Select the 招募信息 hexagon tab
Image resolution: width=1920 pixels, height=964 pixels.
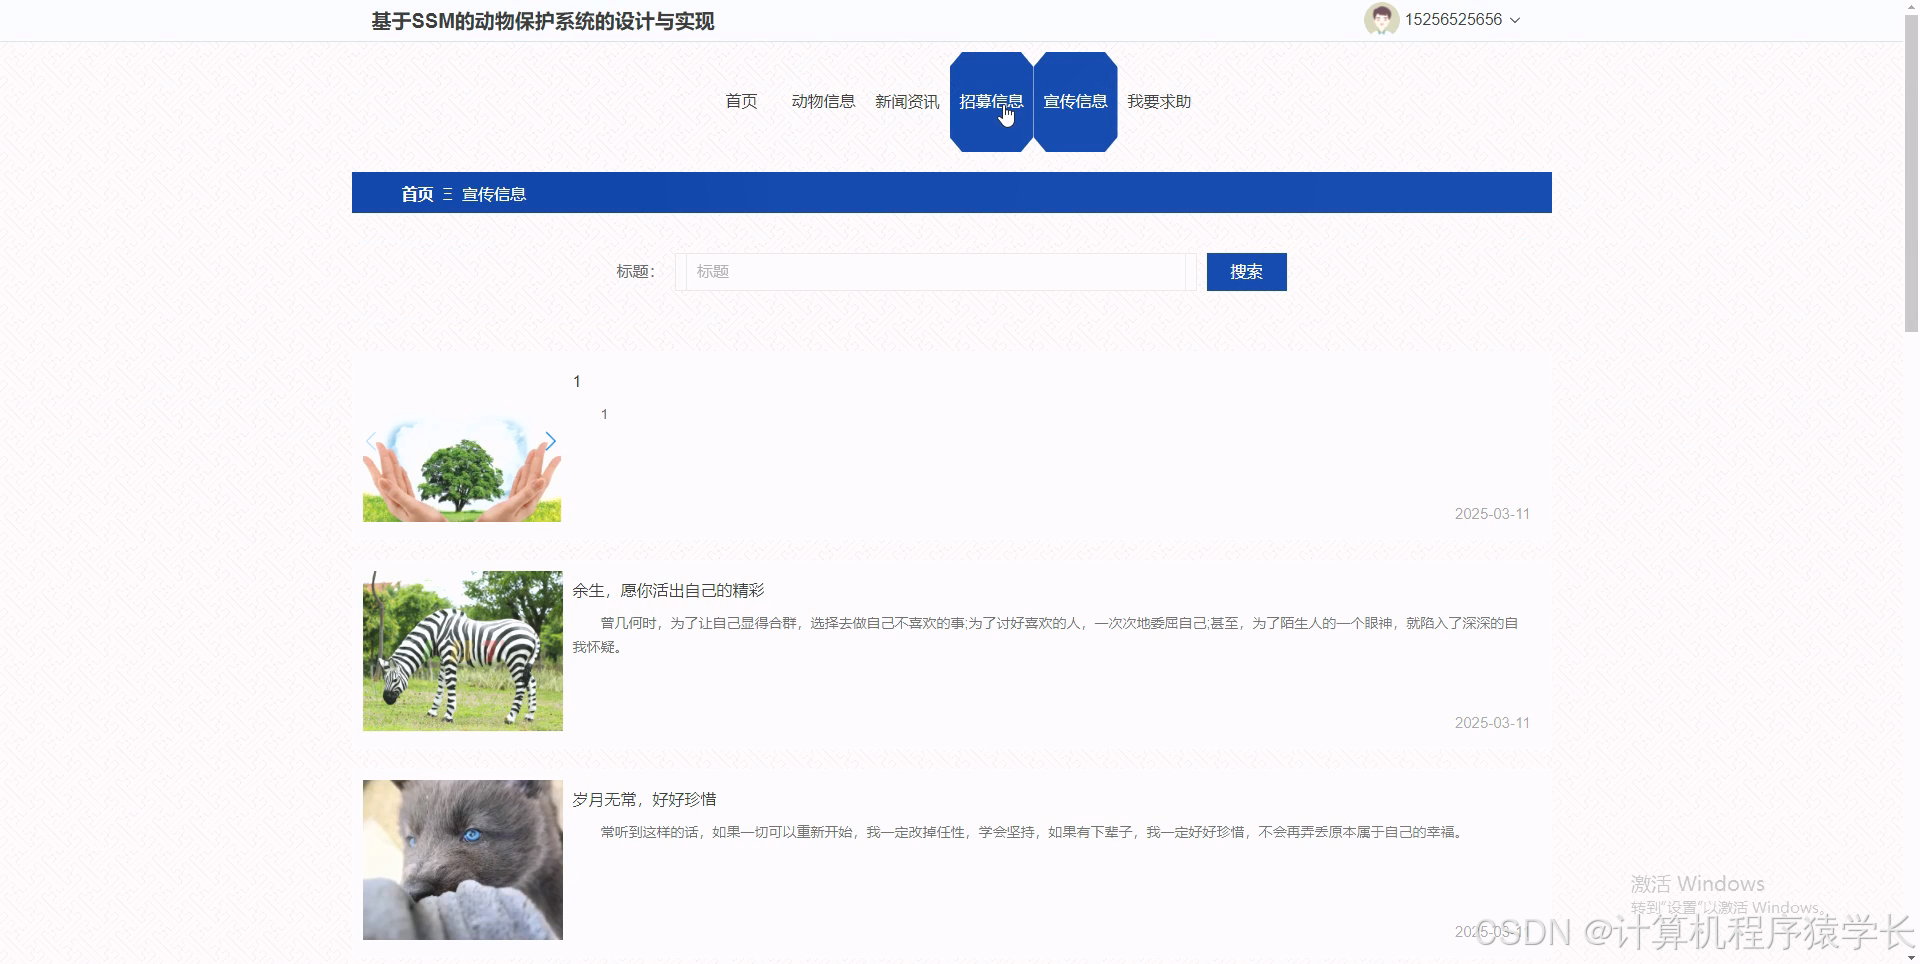[991, 101]
